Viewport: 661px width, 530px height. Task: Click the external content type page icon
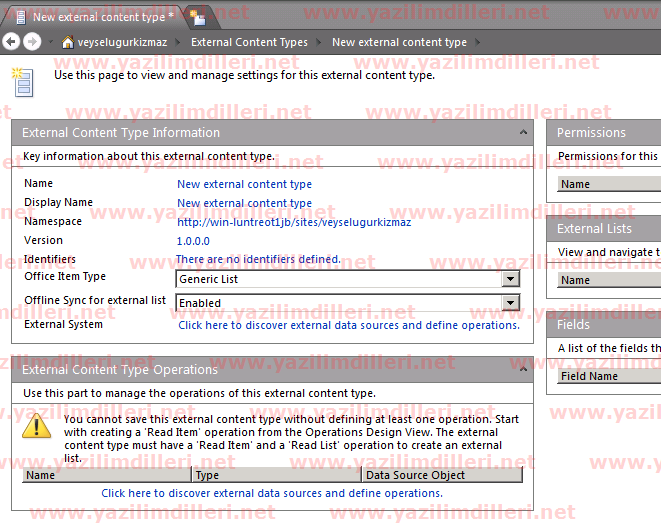(22, 81)
